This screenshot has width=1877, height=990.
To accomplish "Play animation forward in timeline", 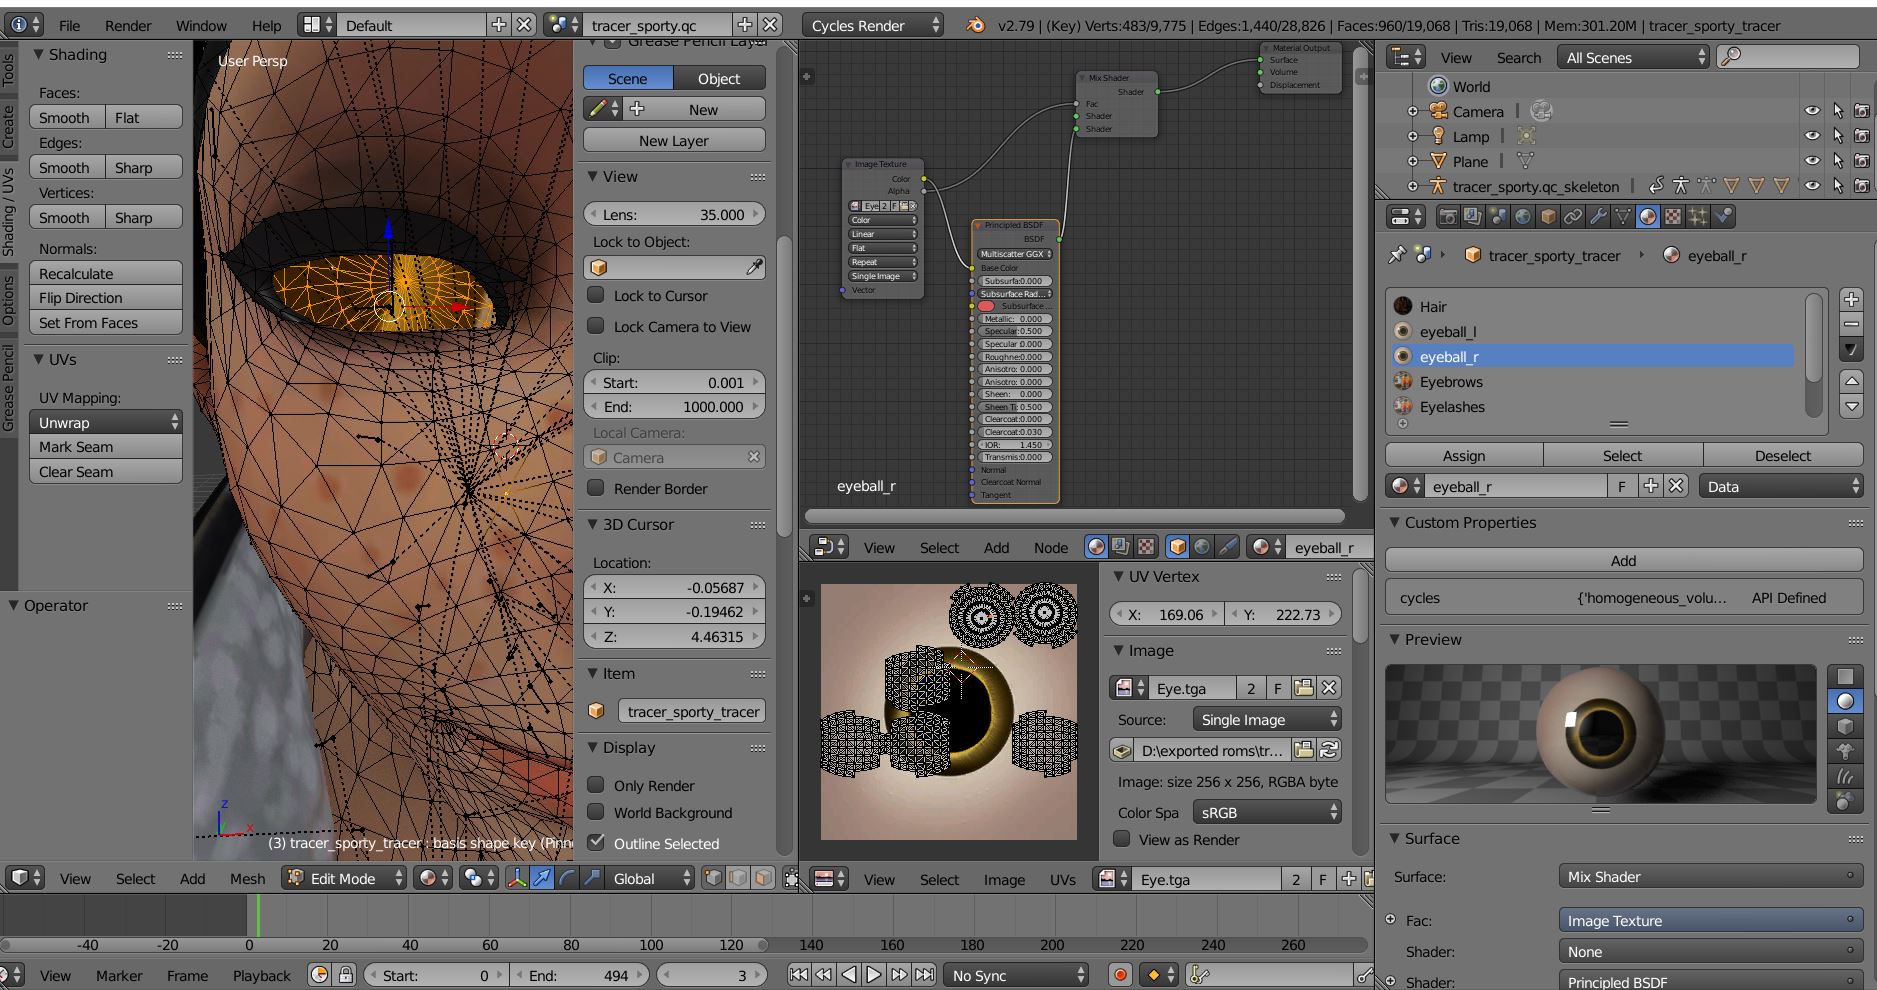I will click(873, 975).
